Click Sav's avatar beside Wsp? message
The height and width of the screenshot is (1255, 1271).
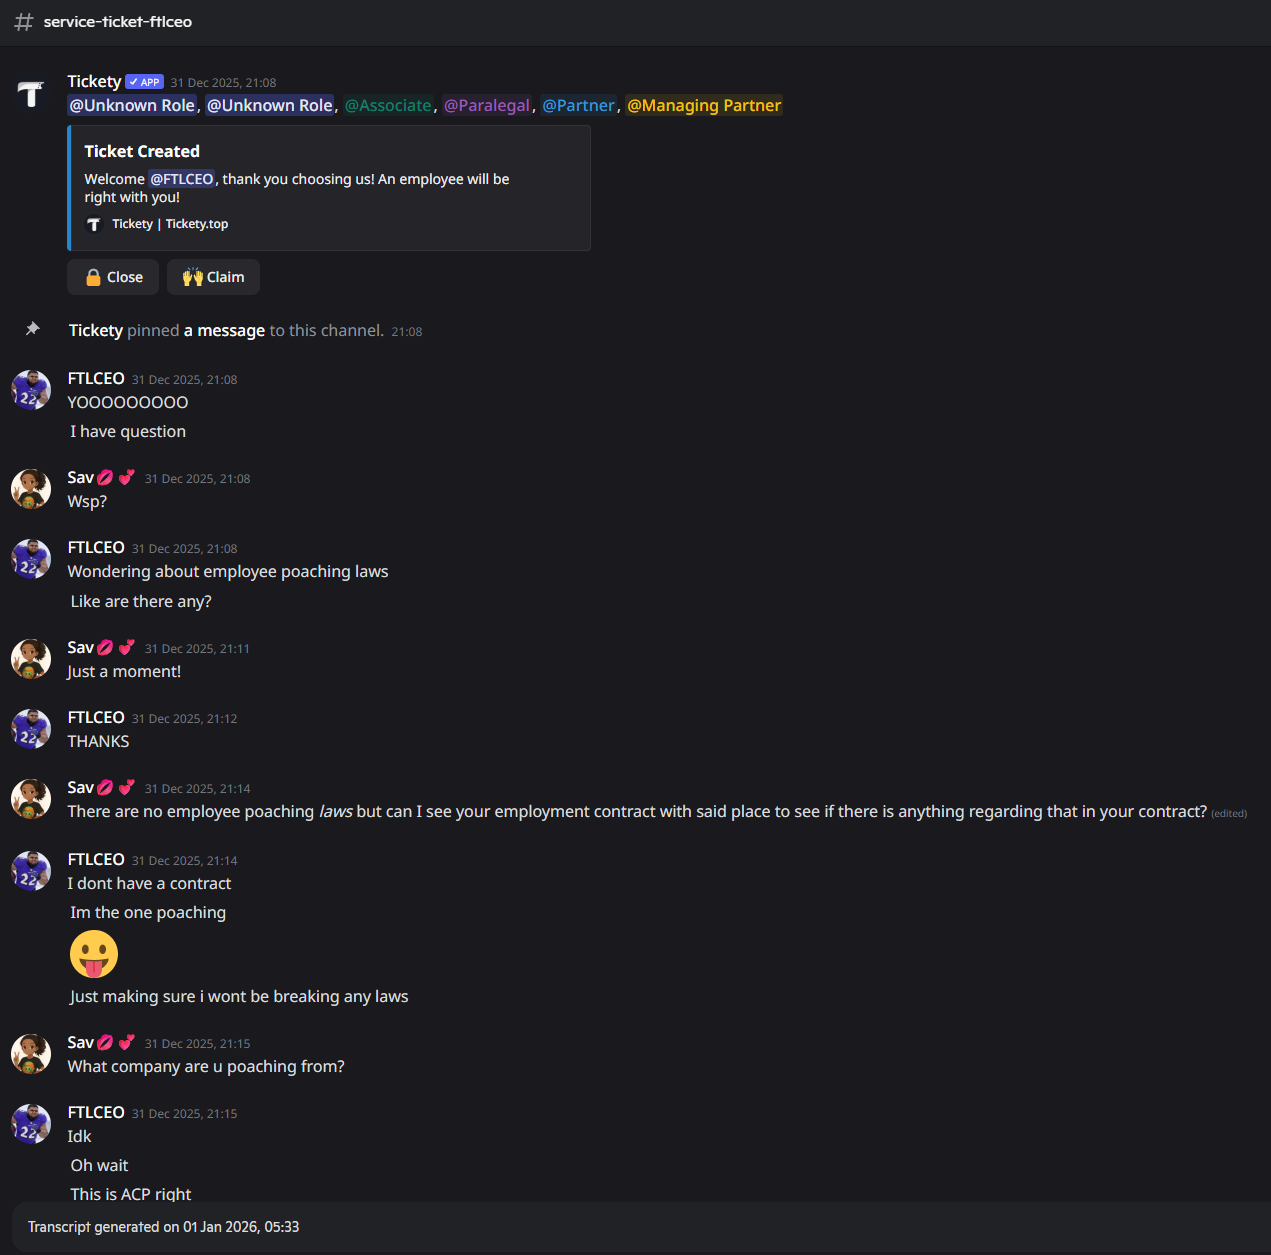(31, 489)
